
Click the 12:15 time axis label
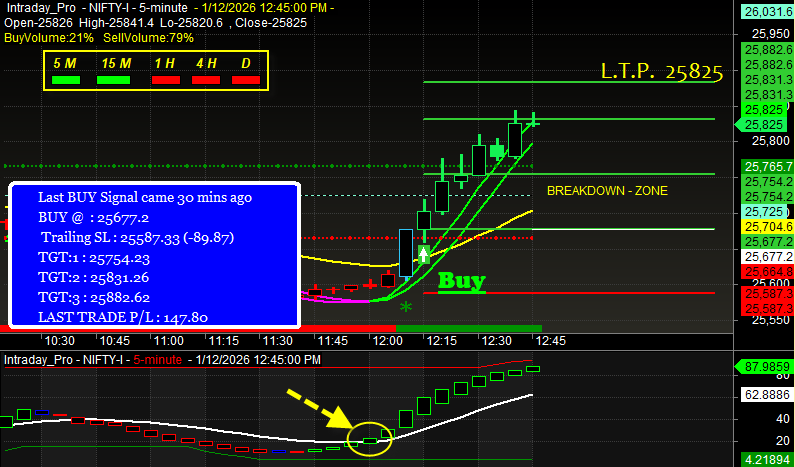tap(442, 341)
